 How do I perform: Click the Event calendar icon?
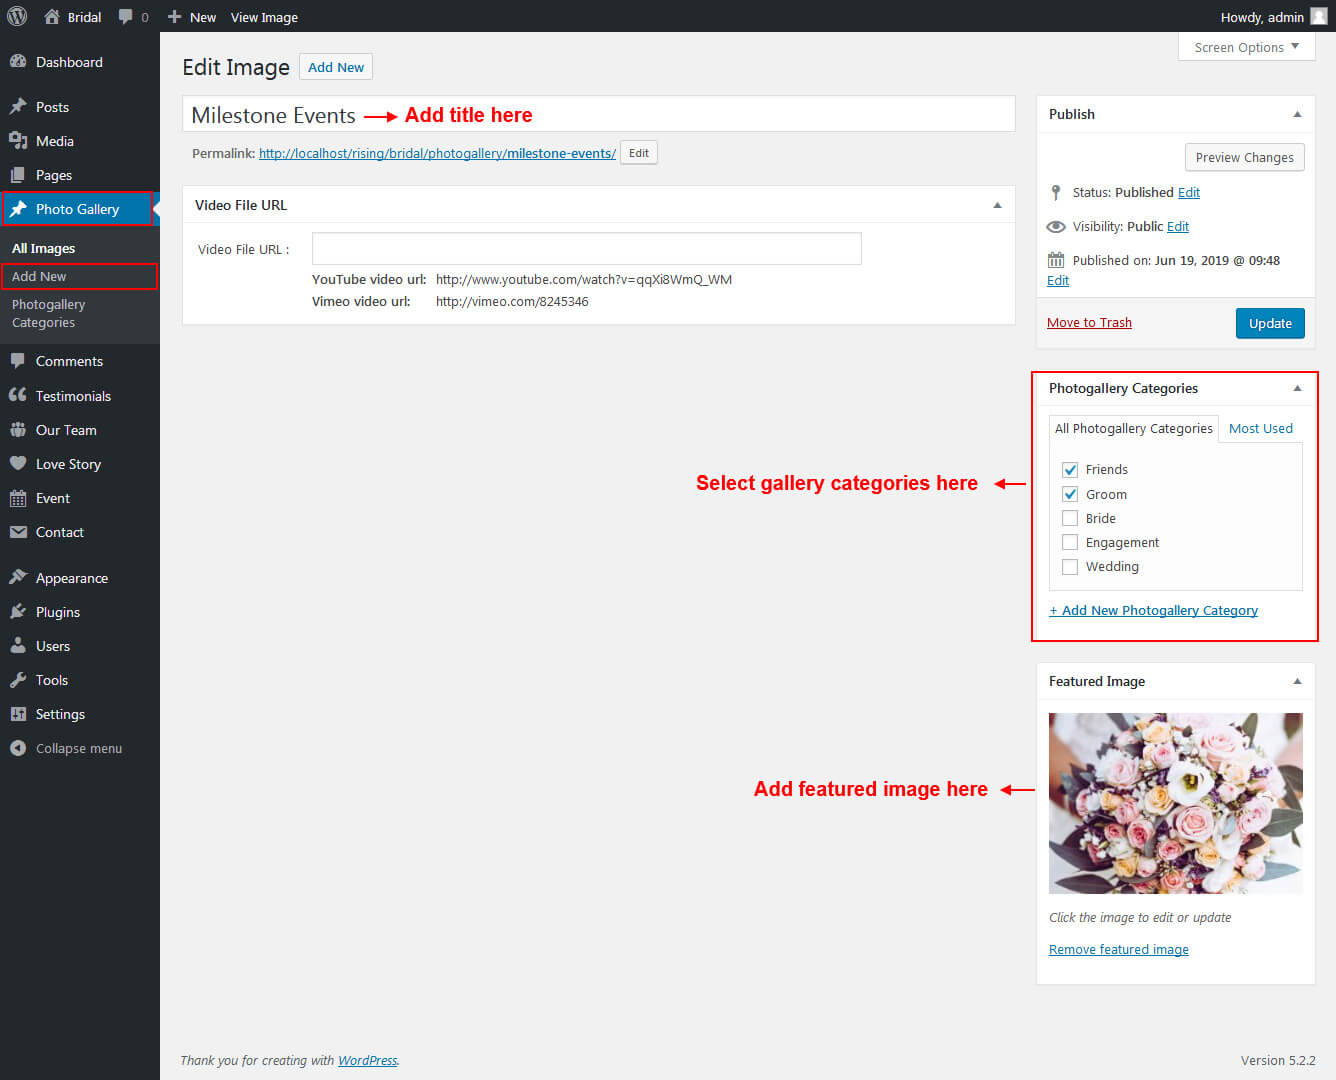[x=18, y=498]
